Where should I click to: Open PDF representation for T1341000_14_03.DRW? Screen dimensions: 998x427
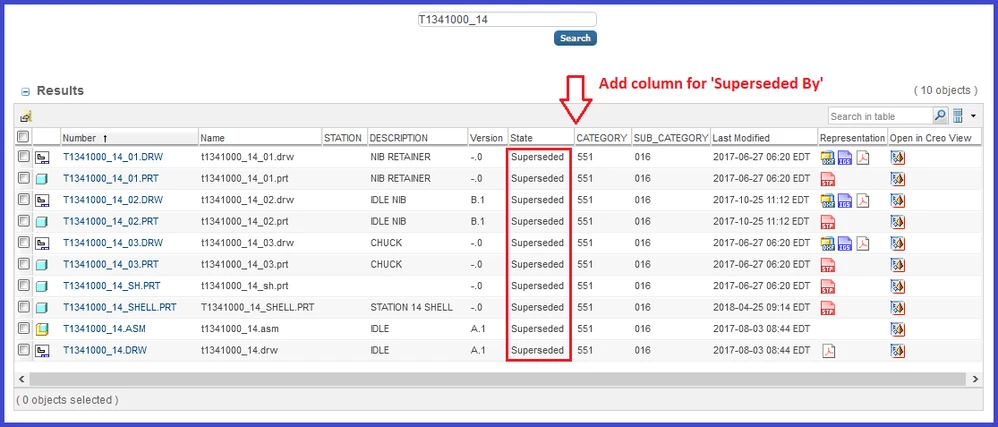(x=862, y=243)
